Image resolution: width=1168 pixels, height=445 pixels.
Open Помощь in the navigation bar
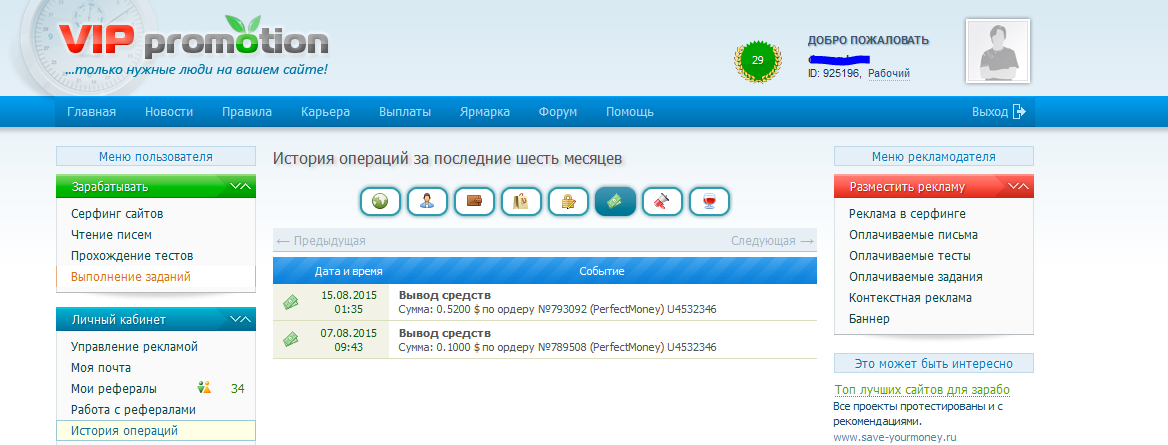click(x=629, y=112)
